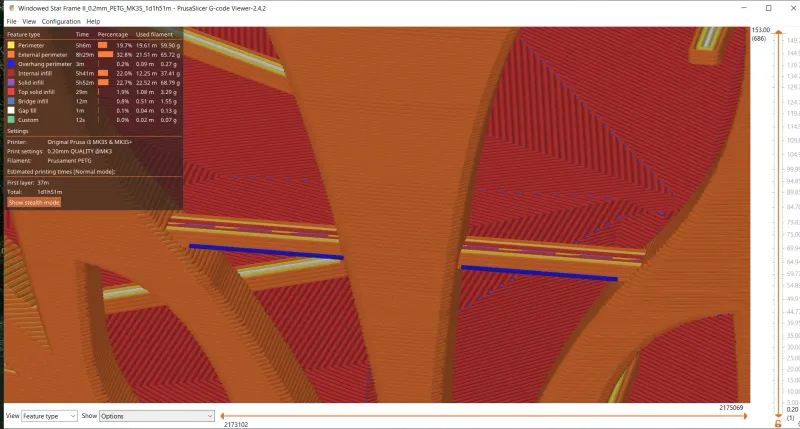Expand the Show Options dropdown
The image size is (800, 429).
click(156, 415)
